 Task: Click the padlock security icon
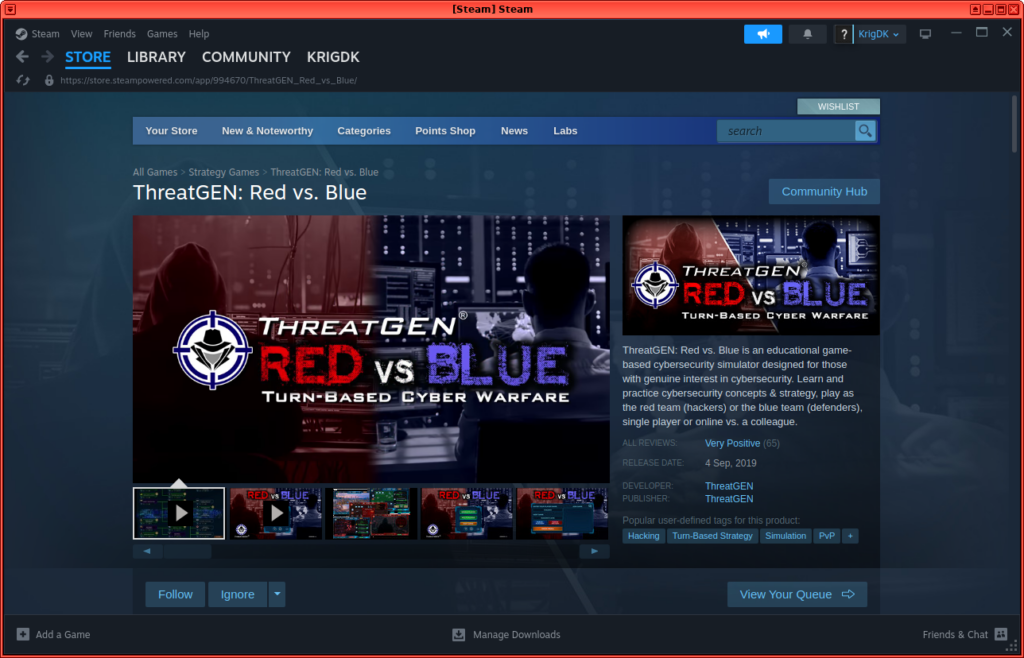(48, 80)
